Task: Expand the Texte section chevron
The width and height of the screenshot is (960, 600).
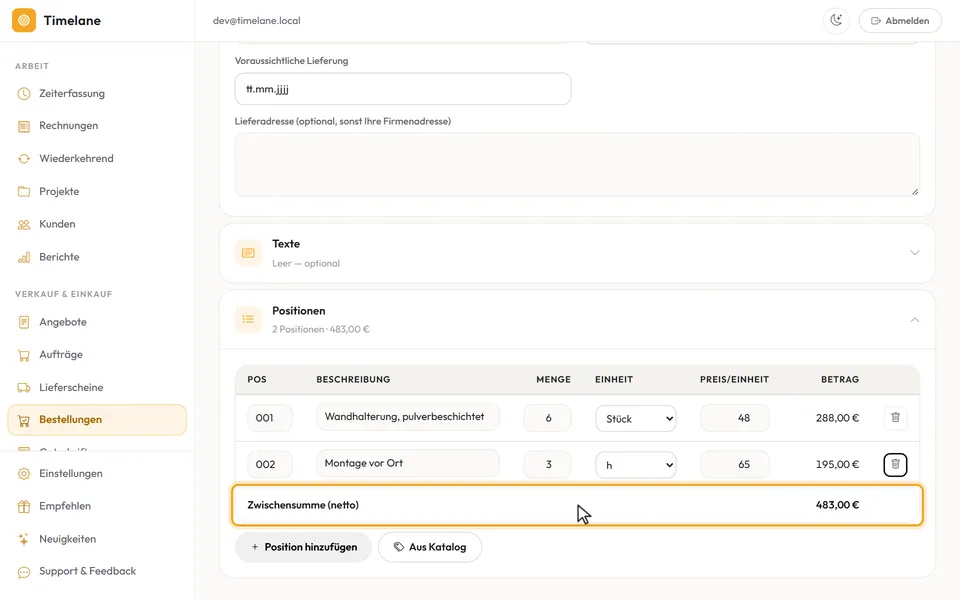Action: [915, 253]
